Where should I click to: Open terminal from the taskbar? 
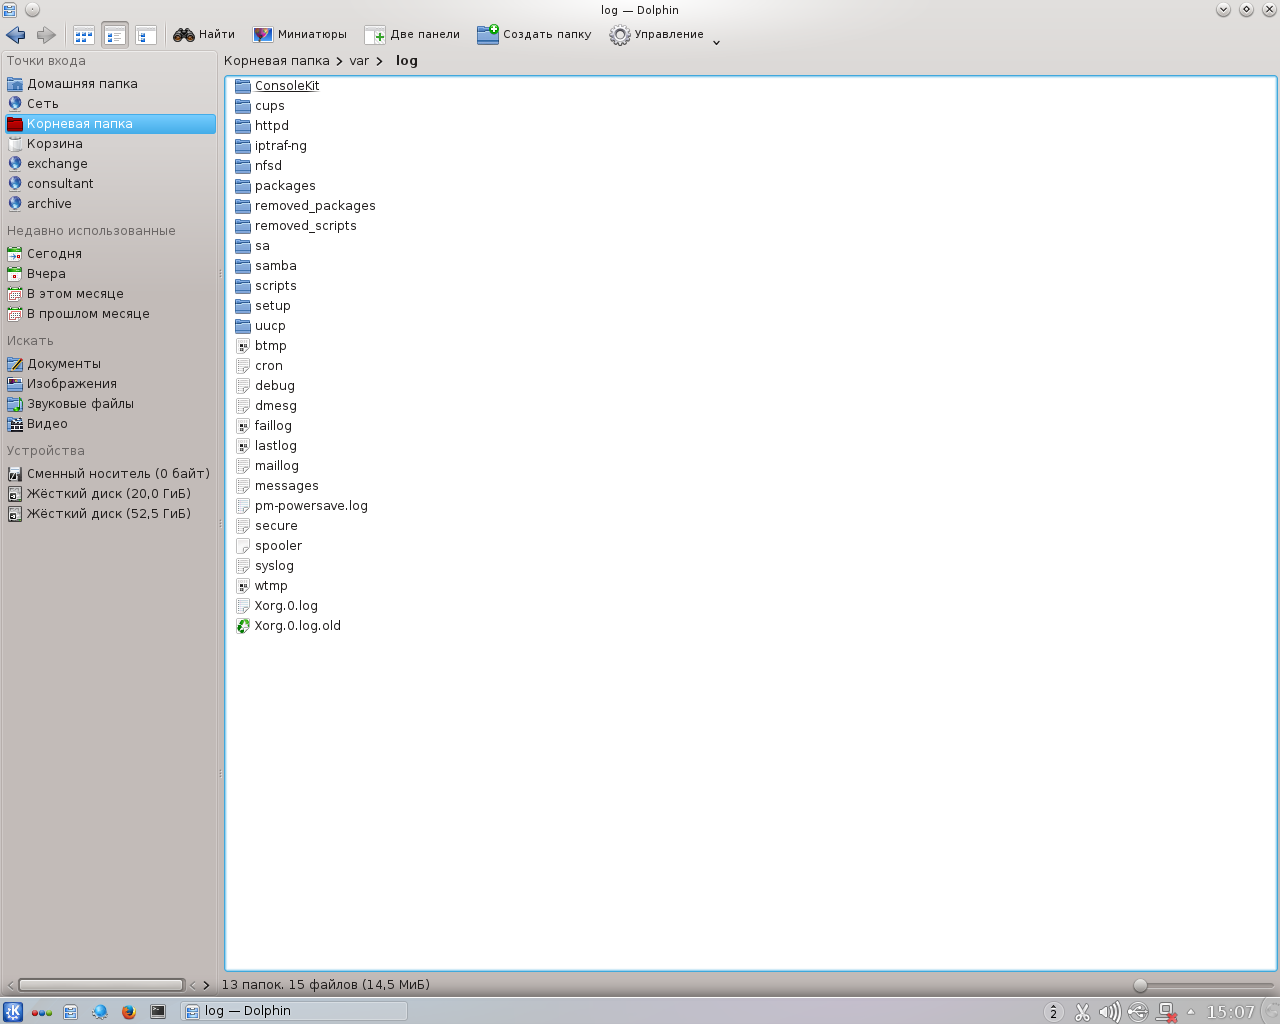click(158, 1012)
